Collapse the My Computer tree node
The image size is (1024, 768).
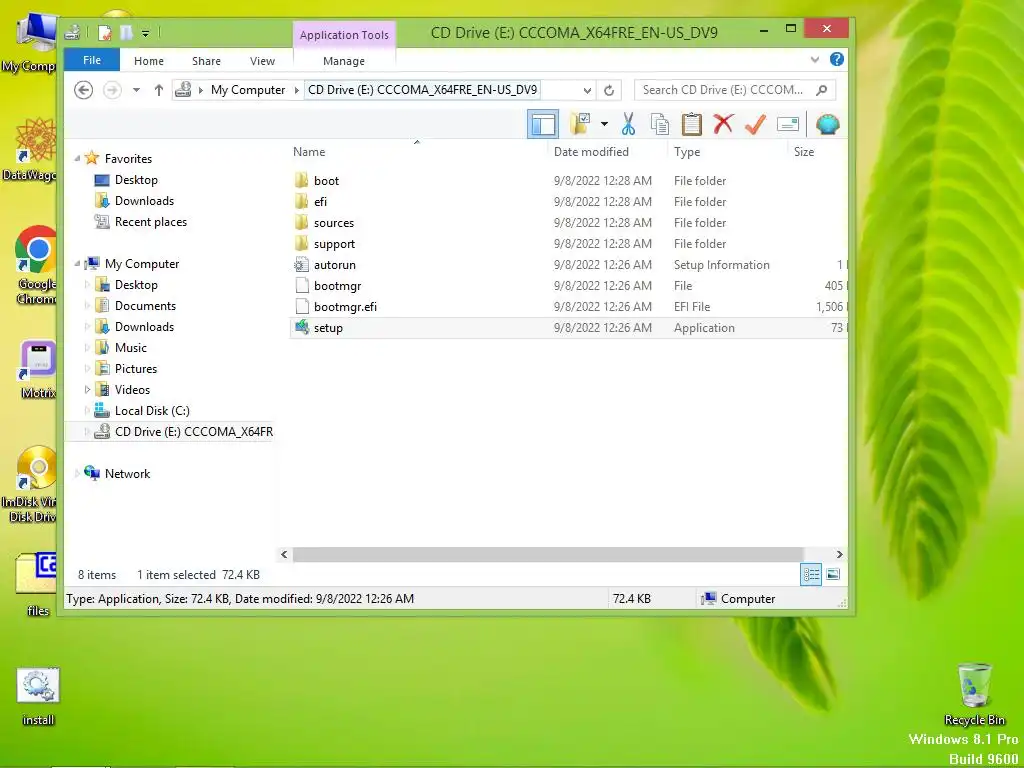click(x=77, y=264)
